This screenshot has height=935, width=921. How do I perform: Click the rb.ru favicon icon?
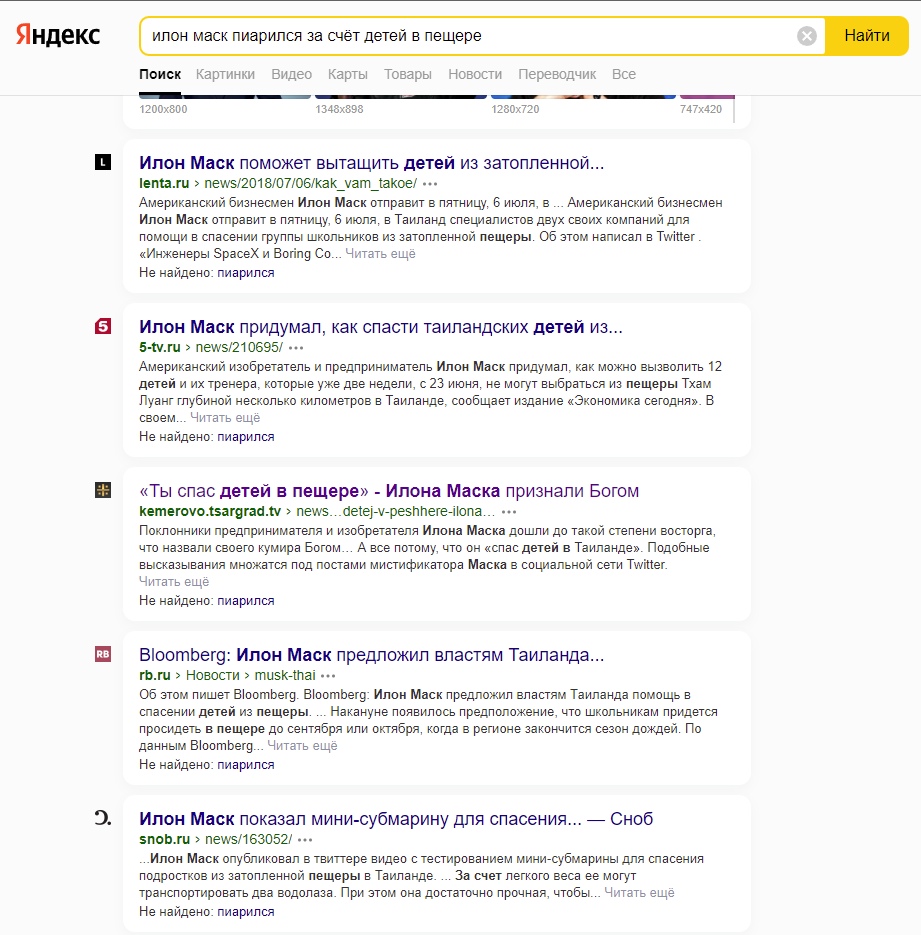click(x=103, y=654)
